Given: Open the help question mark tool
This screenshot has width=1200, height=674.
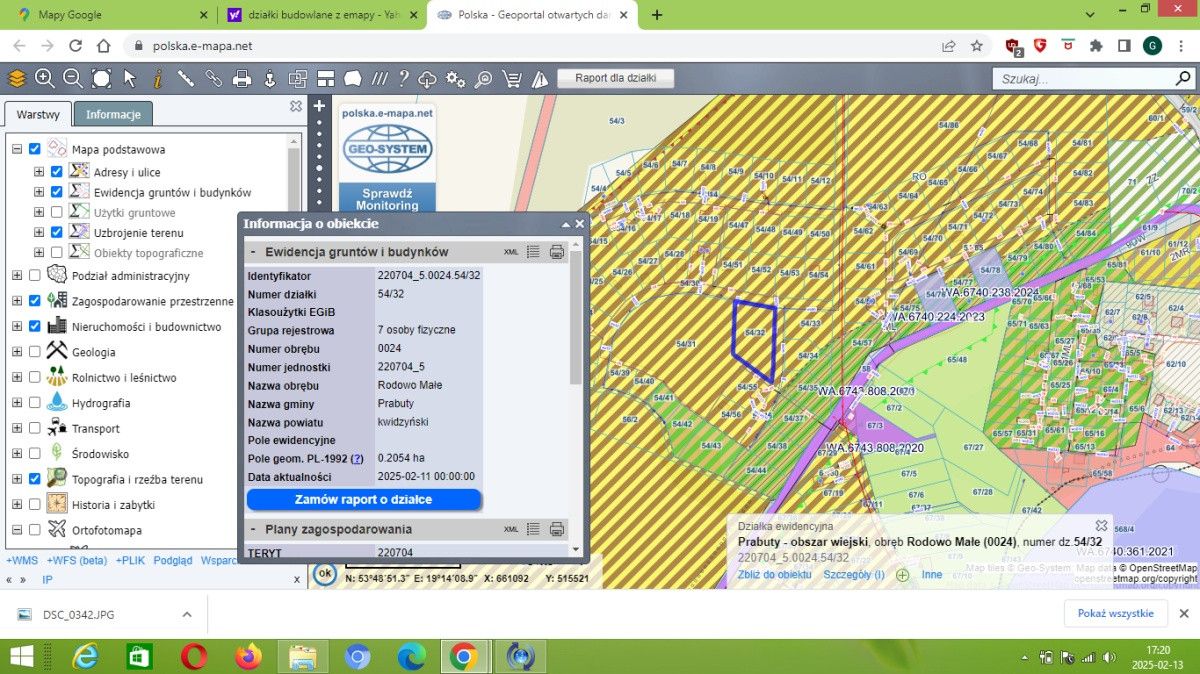Looking at the screenshot, I should point(403,79).
